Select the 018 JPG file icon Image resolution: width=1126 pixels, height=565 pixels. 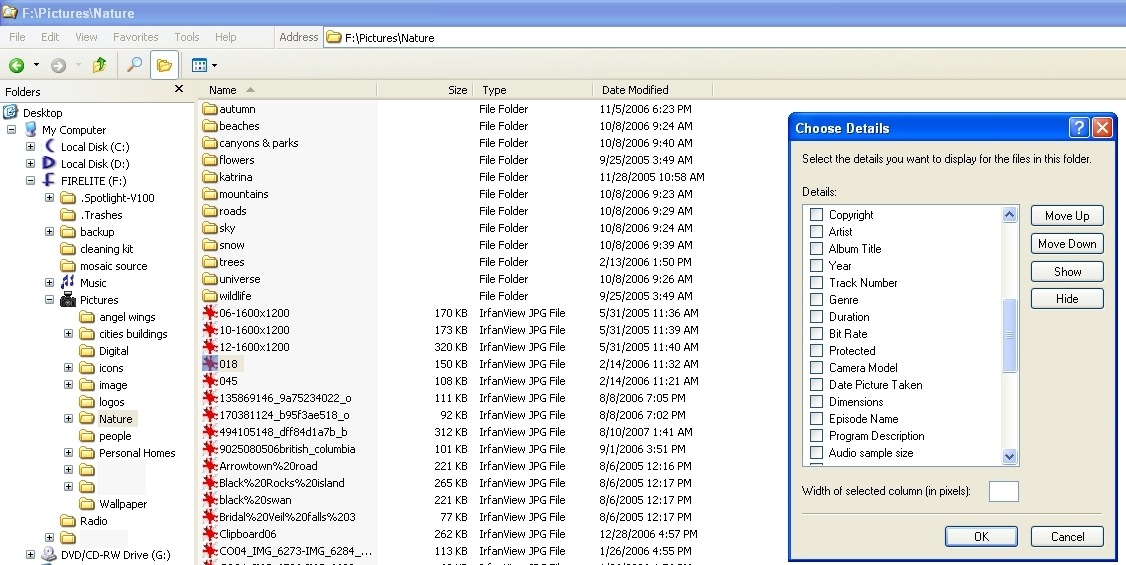coord(210,364)
